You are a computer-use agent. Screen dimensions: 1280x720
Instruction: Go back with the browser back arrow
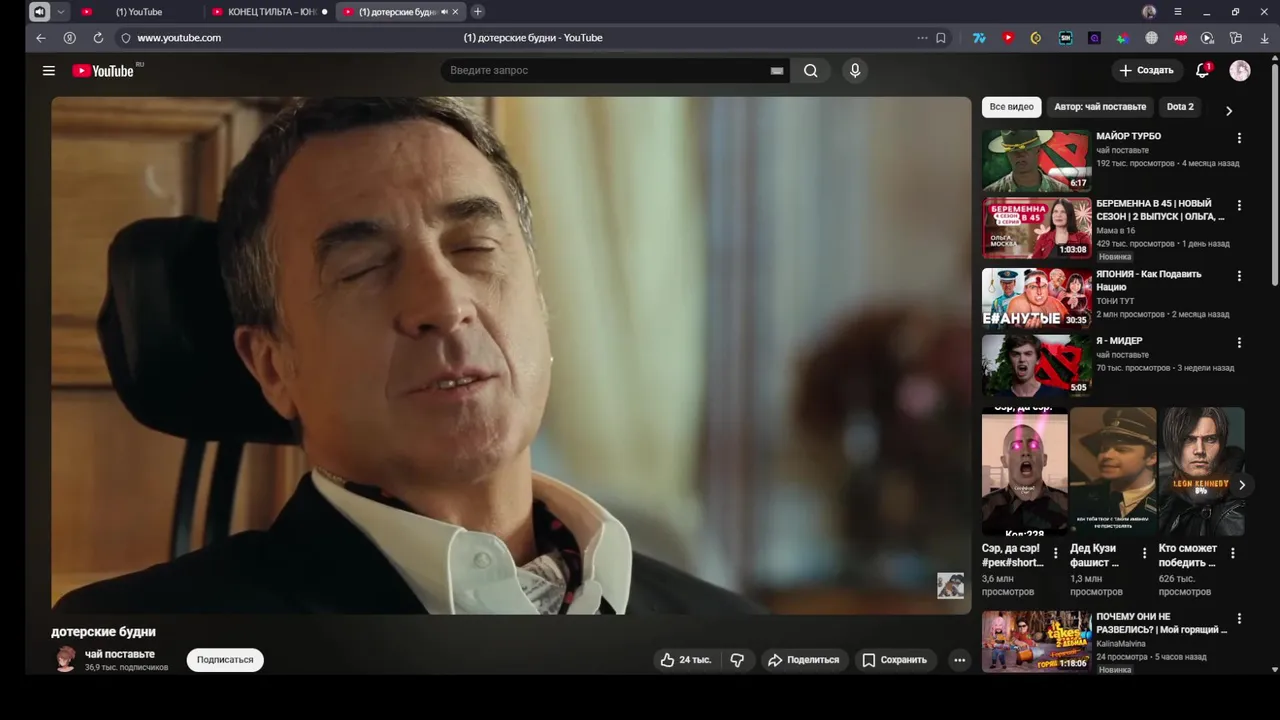(41, 38)
